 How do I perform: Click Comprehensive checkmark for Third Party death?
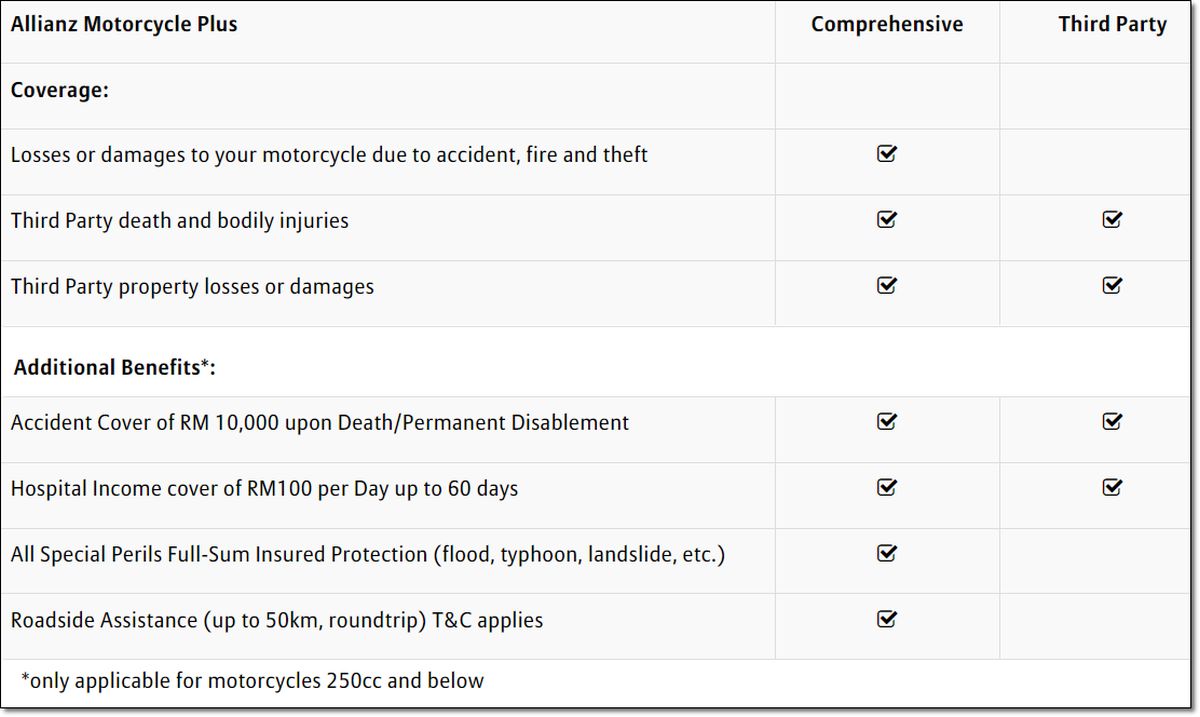[x=886, y=220]
